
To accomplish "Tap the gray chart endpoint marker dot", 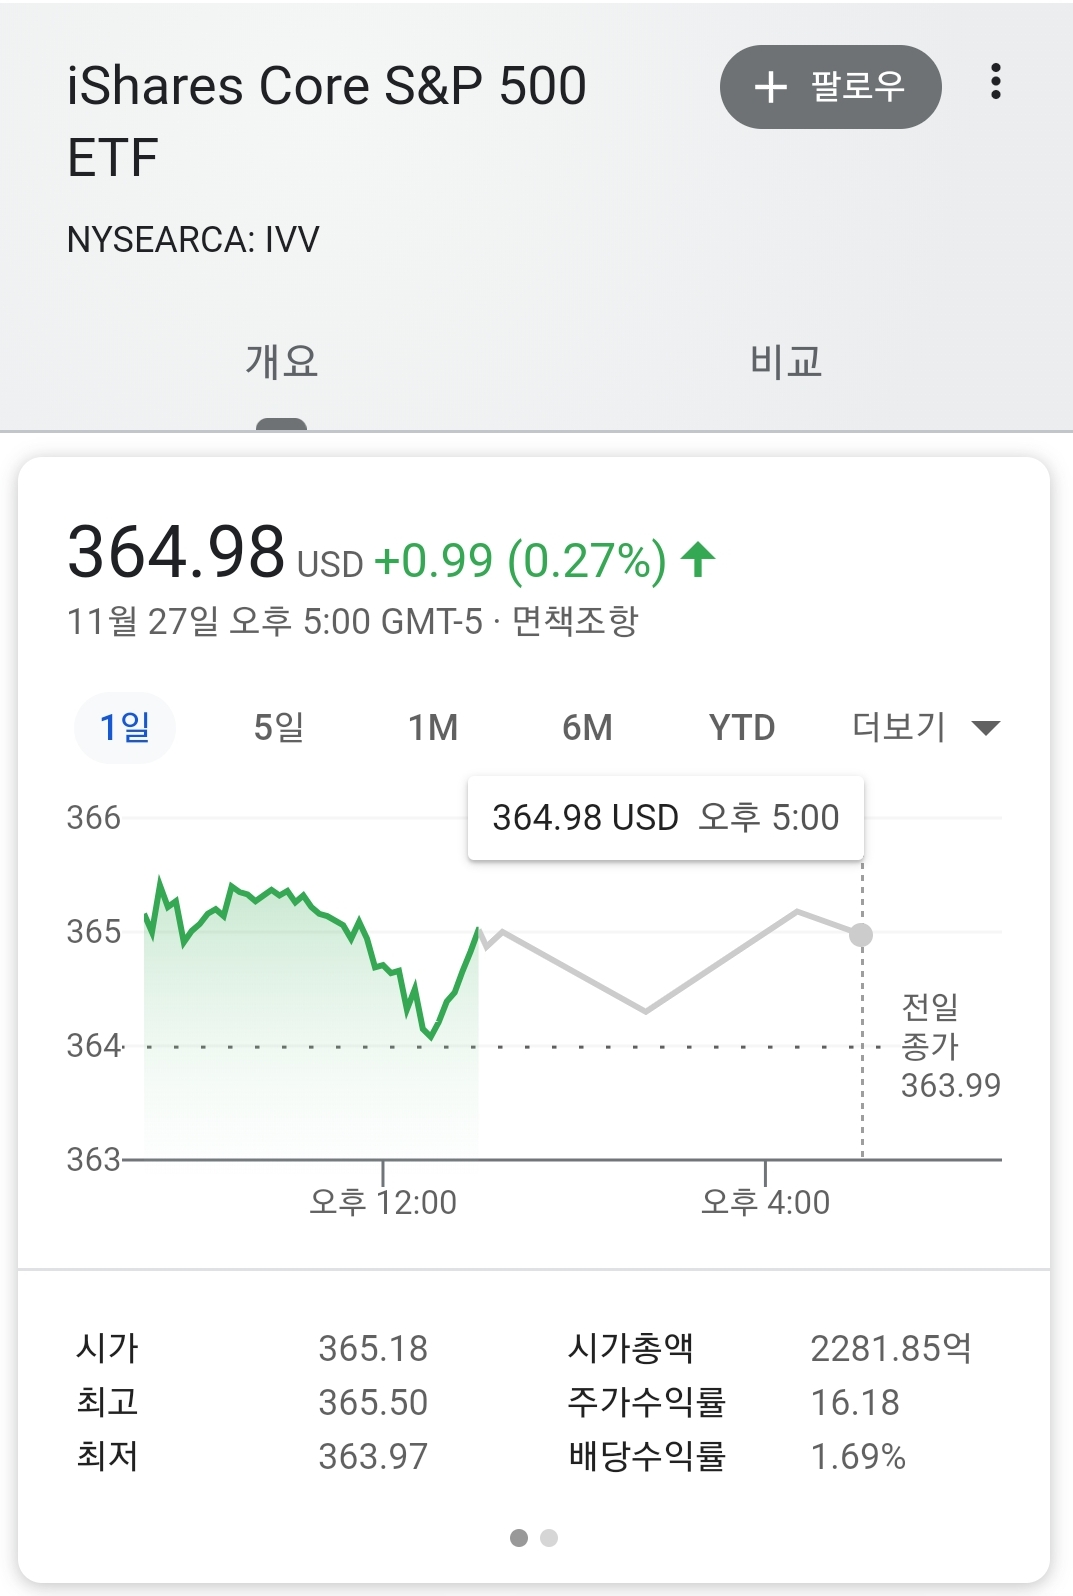I will (861, 935).
